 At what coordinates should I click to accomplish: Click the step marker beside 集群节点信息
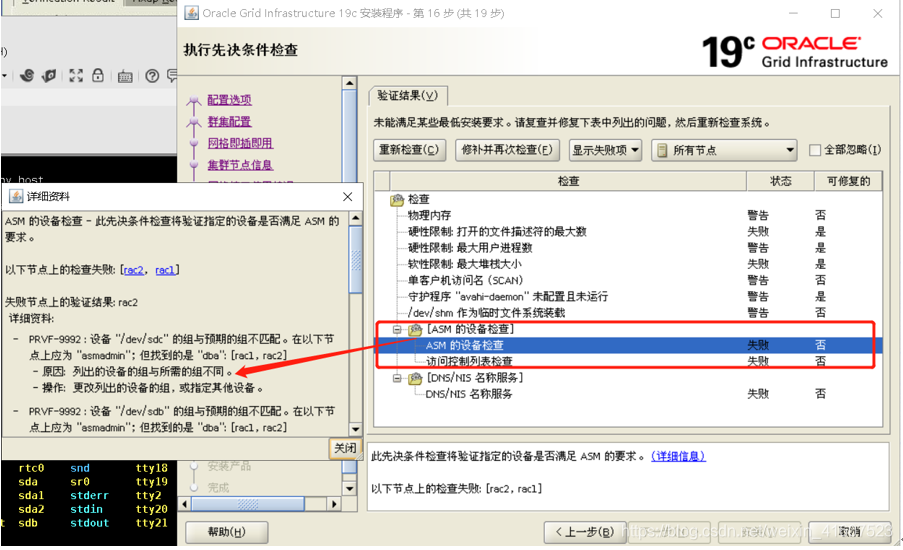click(x=194, y=165)
